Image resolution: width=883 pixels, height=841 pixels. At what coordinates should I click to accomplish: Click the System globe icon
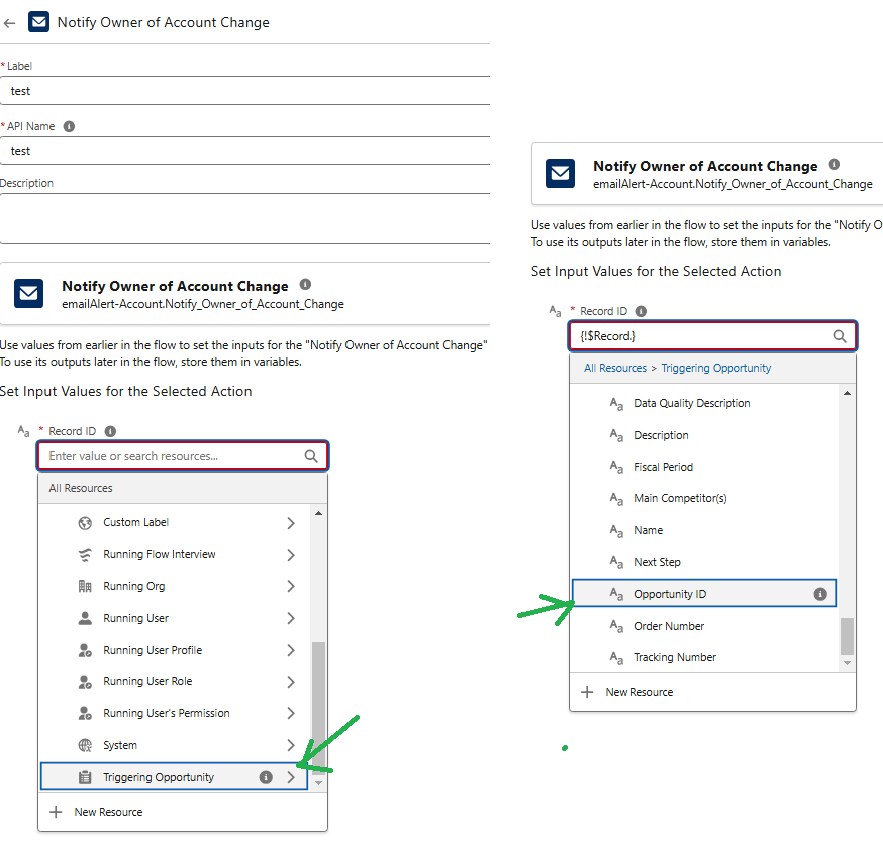point(85,745)
